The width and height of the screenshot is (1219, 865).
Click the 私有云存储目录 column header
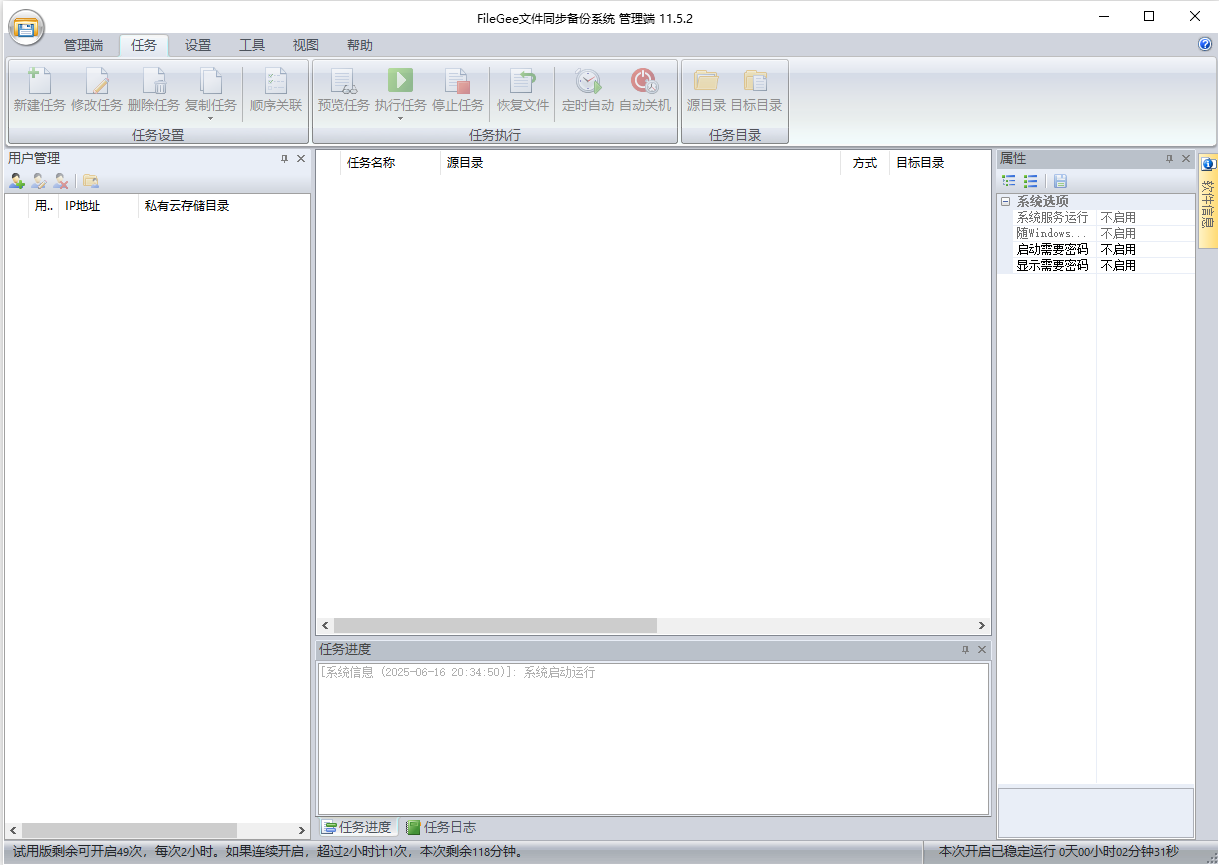(x=224, y=206)
